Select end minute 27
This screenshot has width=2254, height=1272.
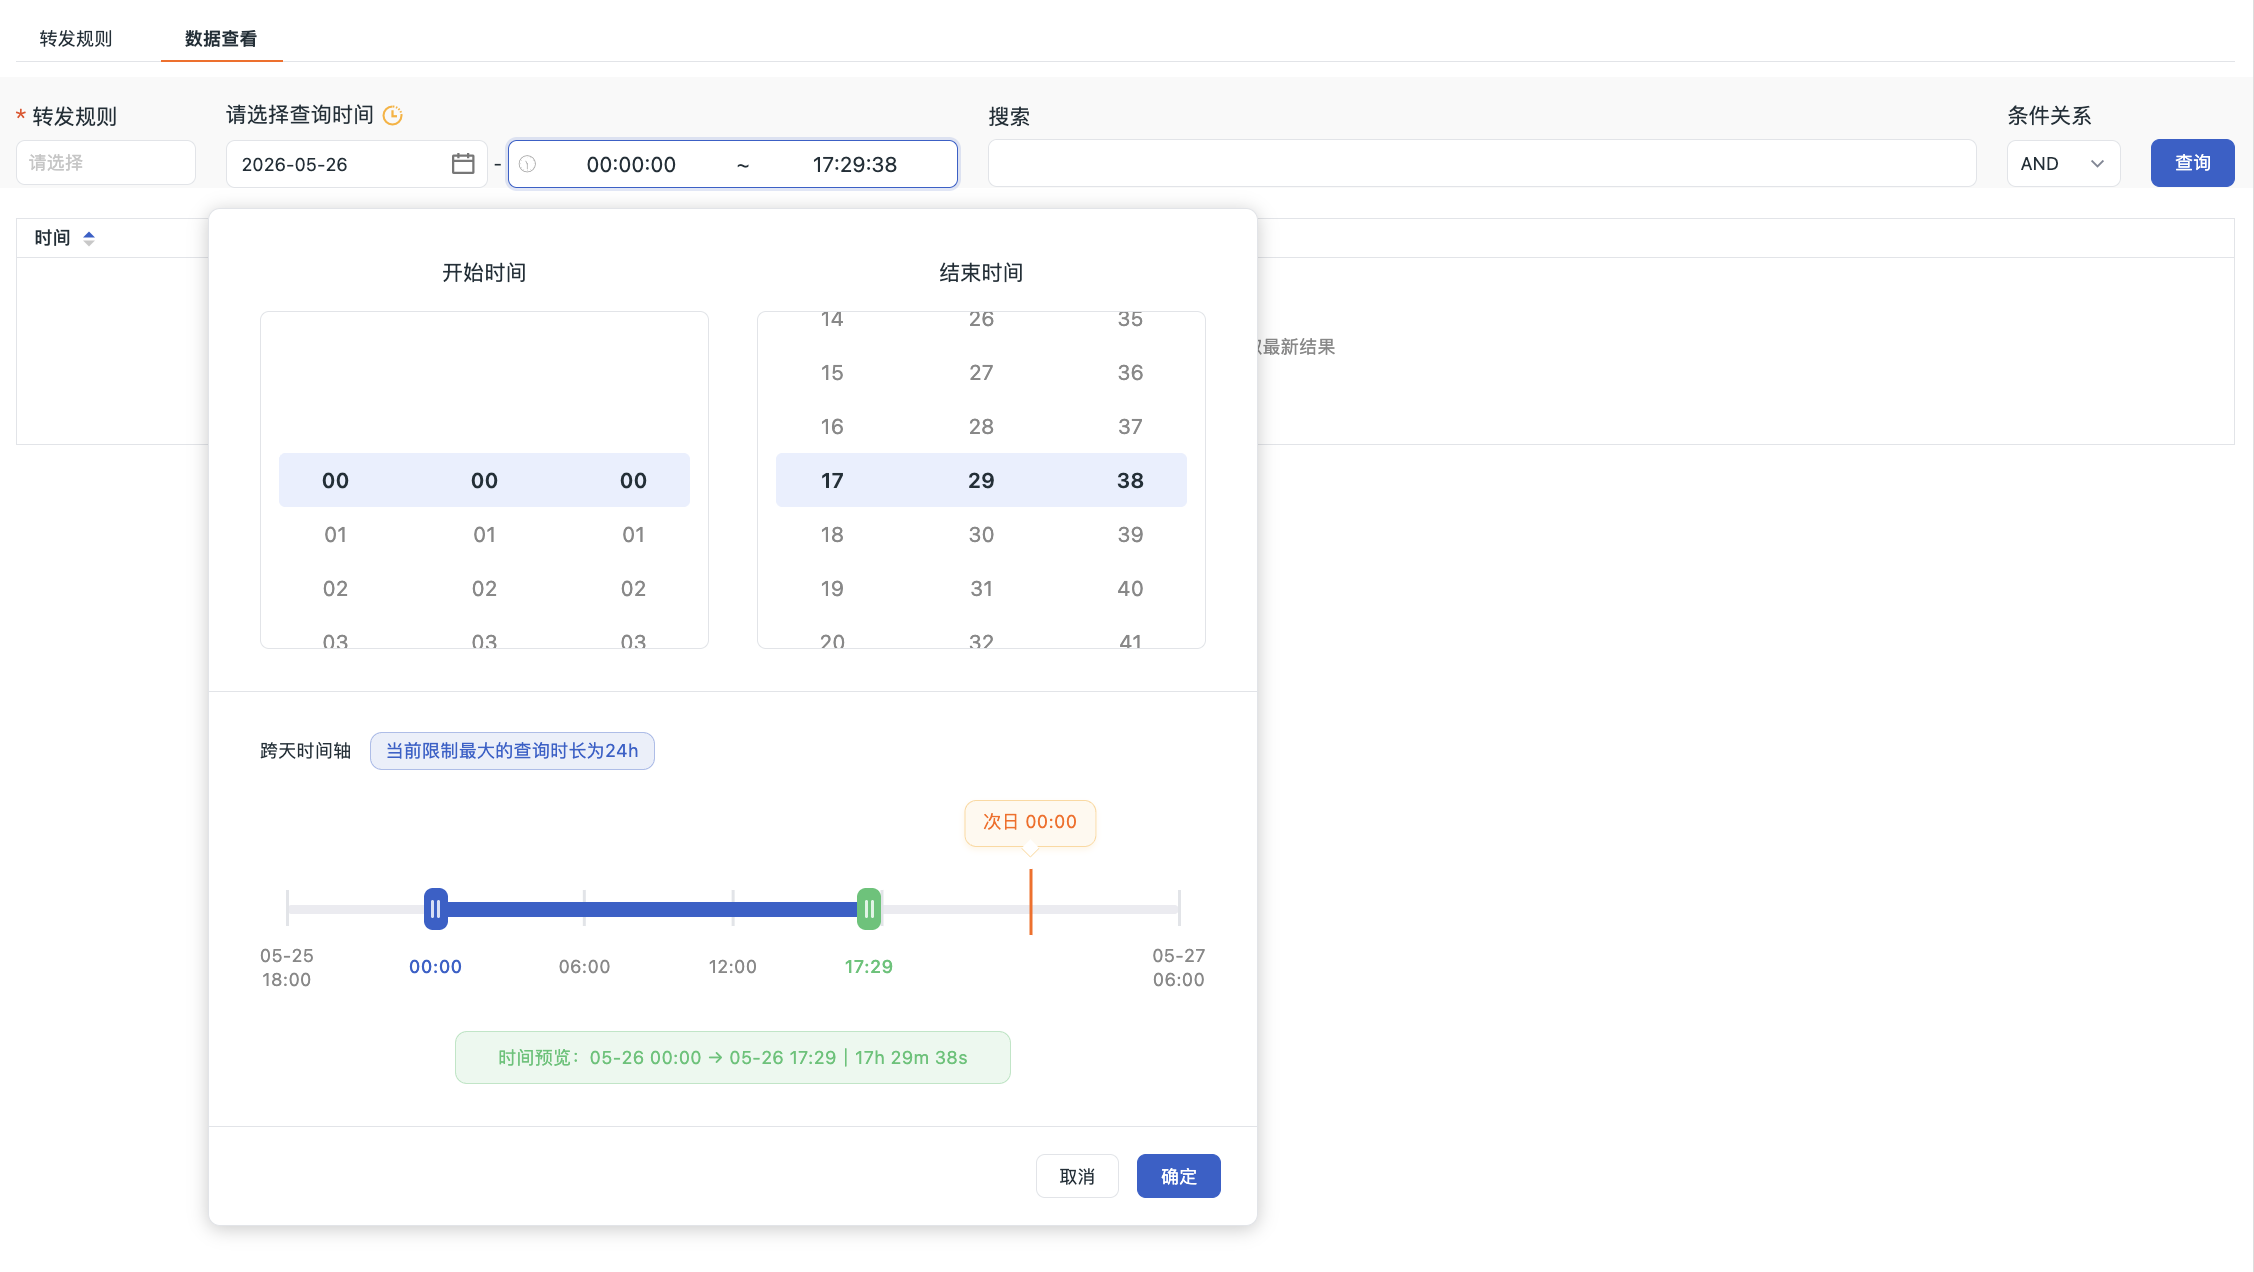pyautogui.click(x=981, y=373)
